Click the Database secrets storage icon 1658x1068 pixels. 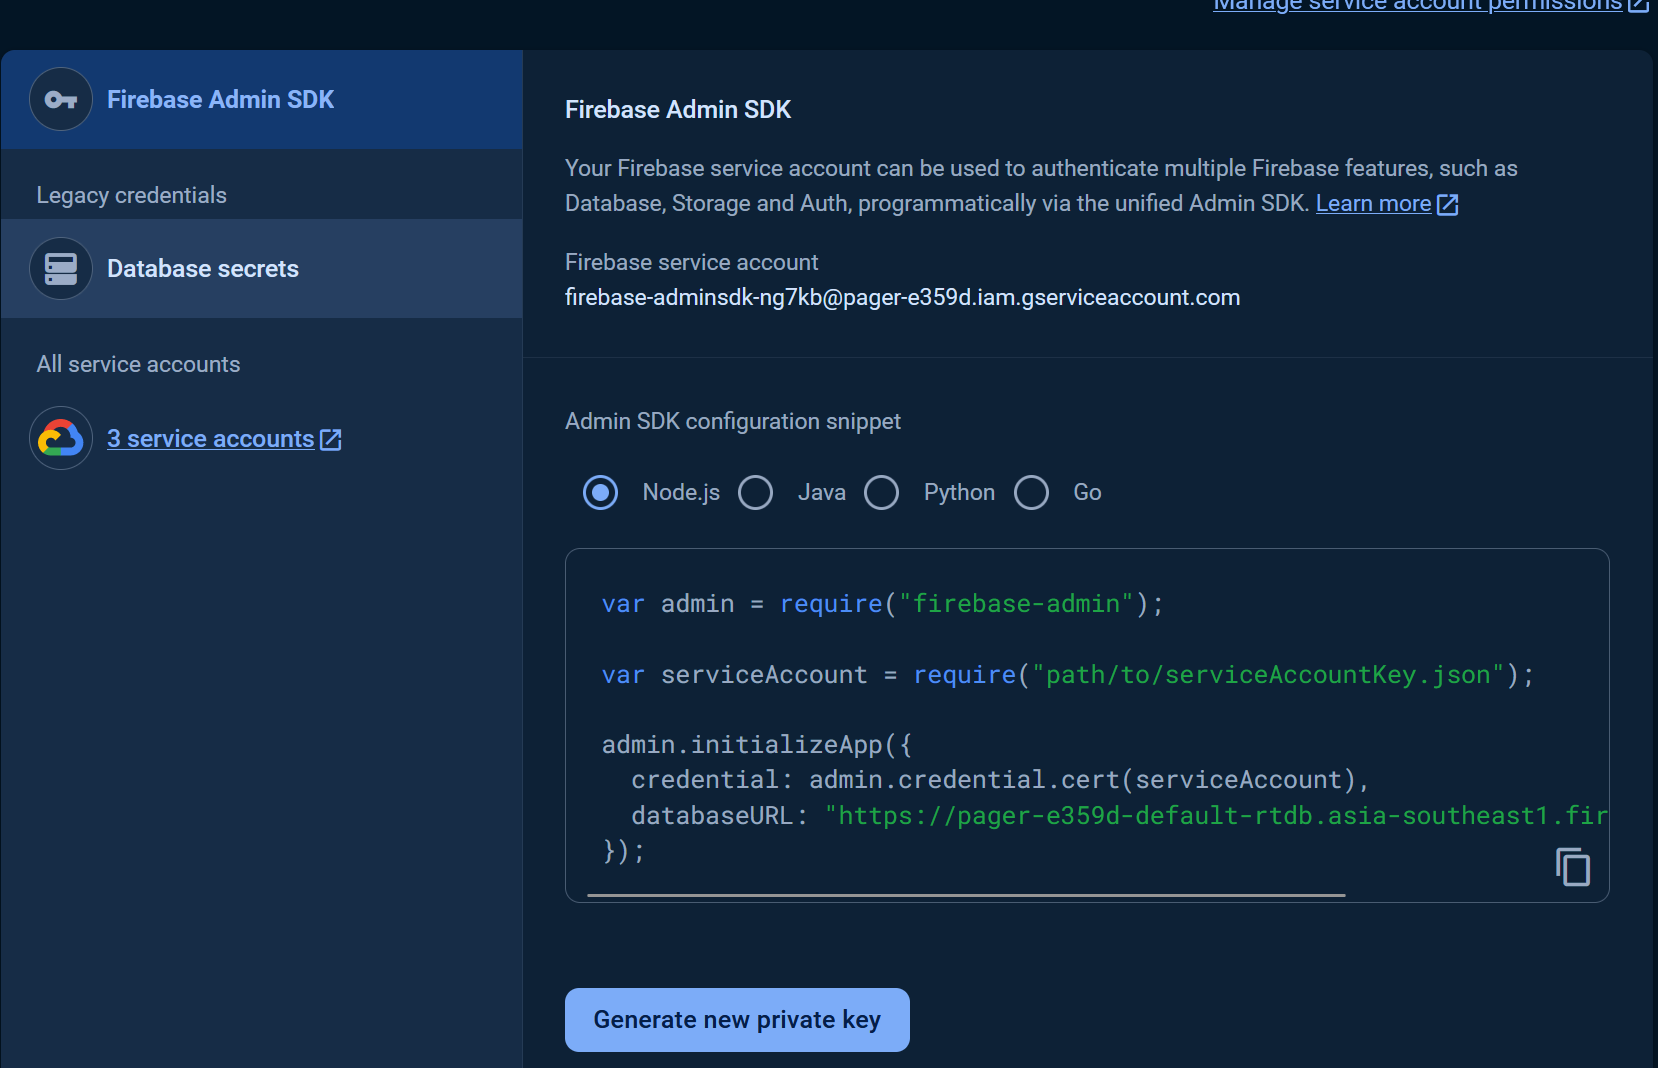coord(61,269)
